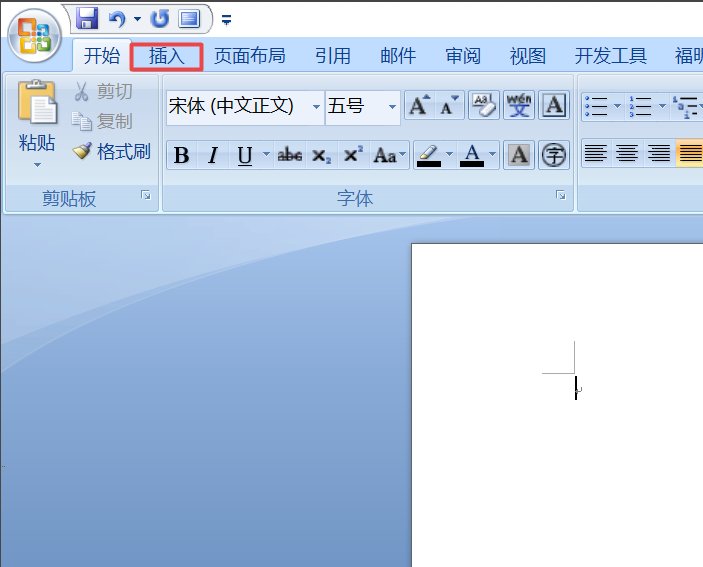This screenshot has height=567, width=703.
Task: Expand the underline style dropdown
Action: (x=266, y=155)
